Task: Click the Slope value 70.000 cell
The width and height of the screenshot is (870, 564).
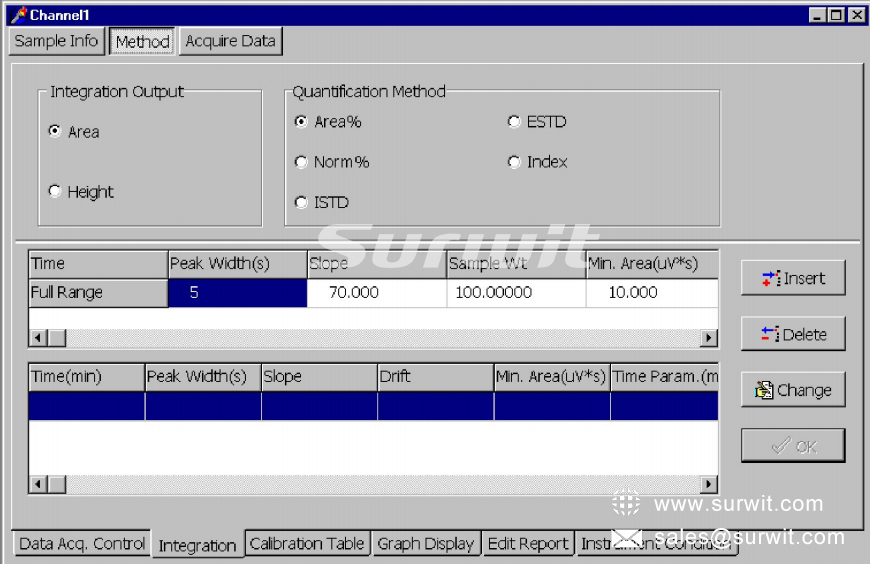Action: coord(376,293)
